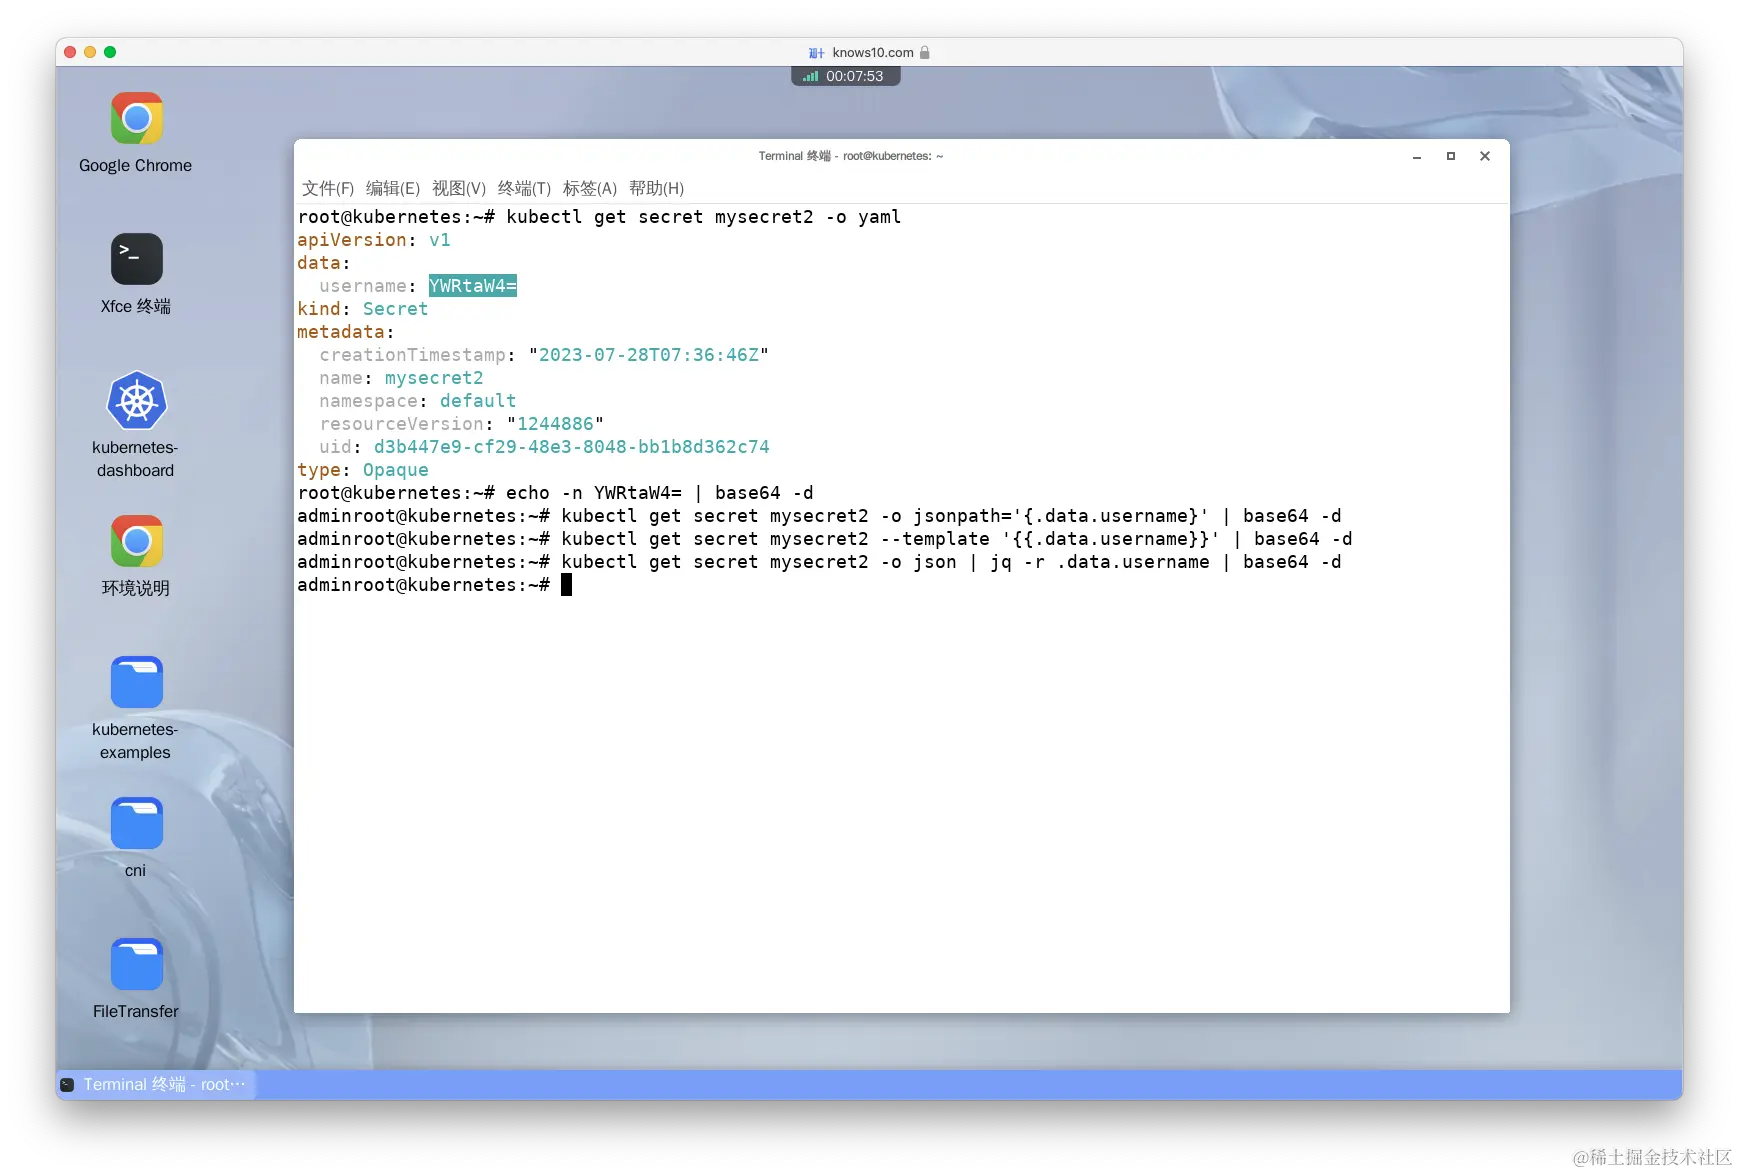Open the kubernetes-examples folder
Image resolution: width=1739 pixels, height=1174 pixels.
135,681
